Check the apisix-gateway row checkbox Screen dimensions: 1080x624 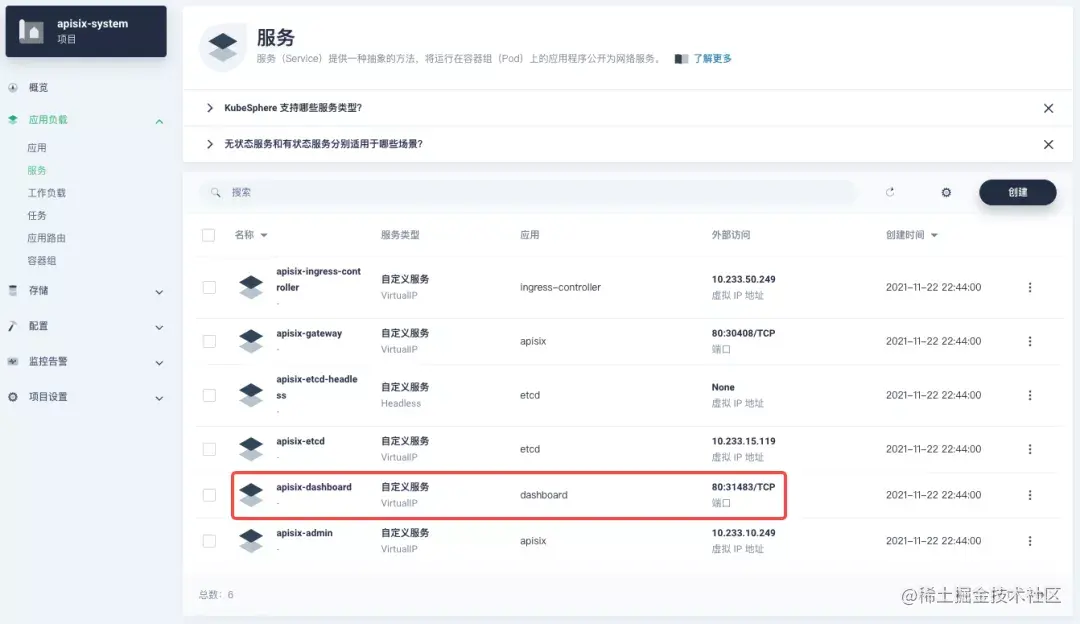pos(209,340)
